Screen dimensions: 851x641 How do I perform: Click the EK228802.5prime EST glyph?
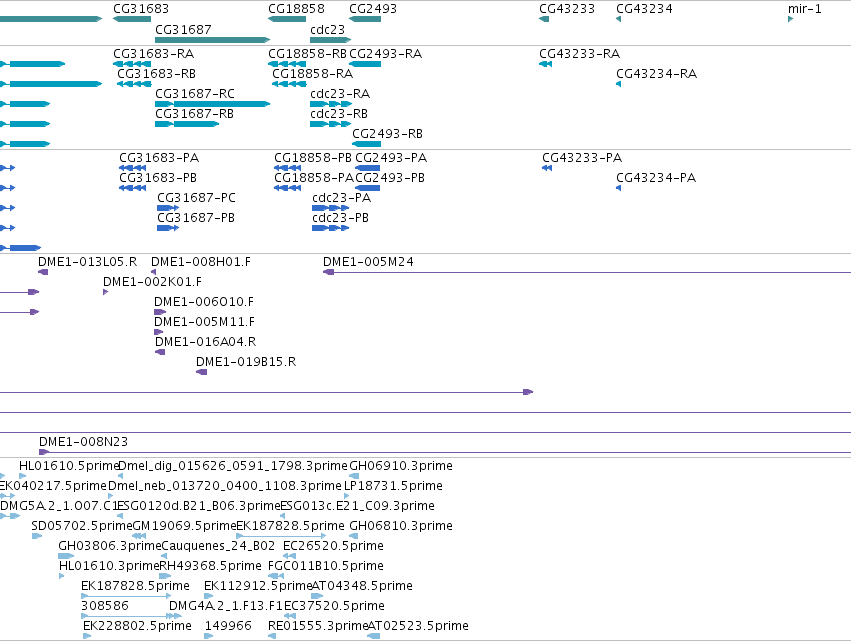(87, 637)
